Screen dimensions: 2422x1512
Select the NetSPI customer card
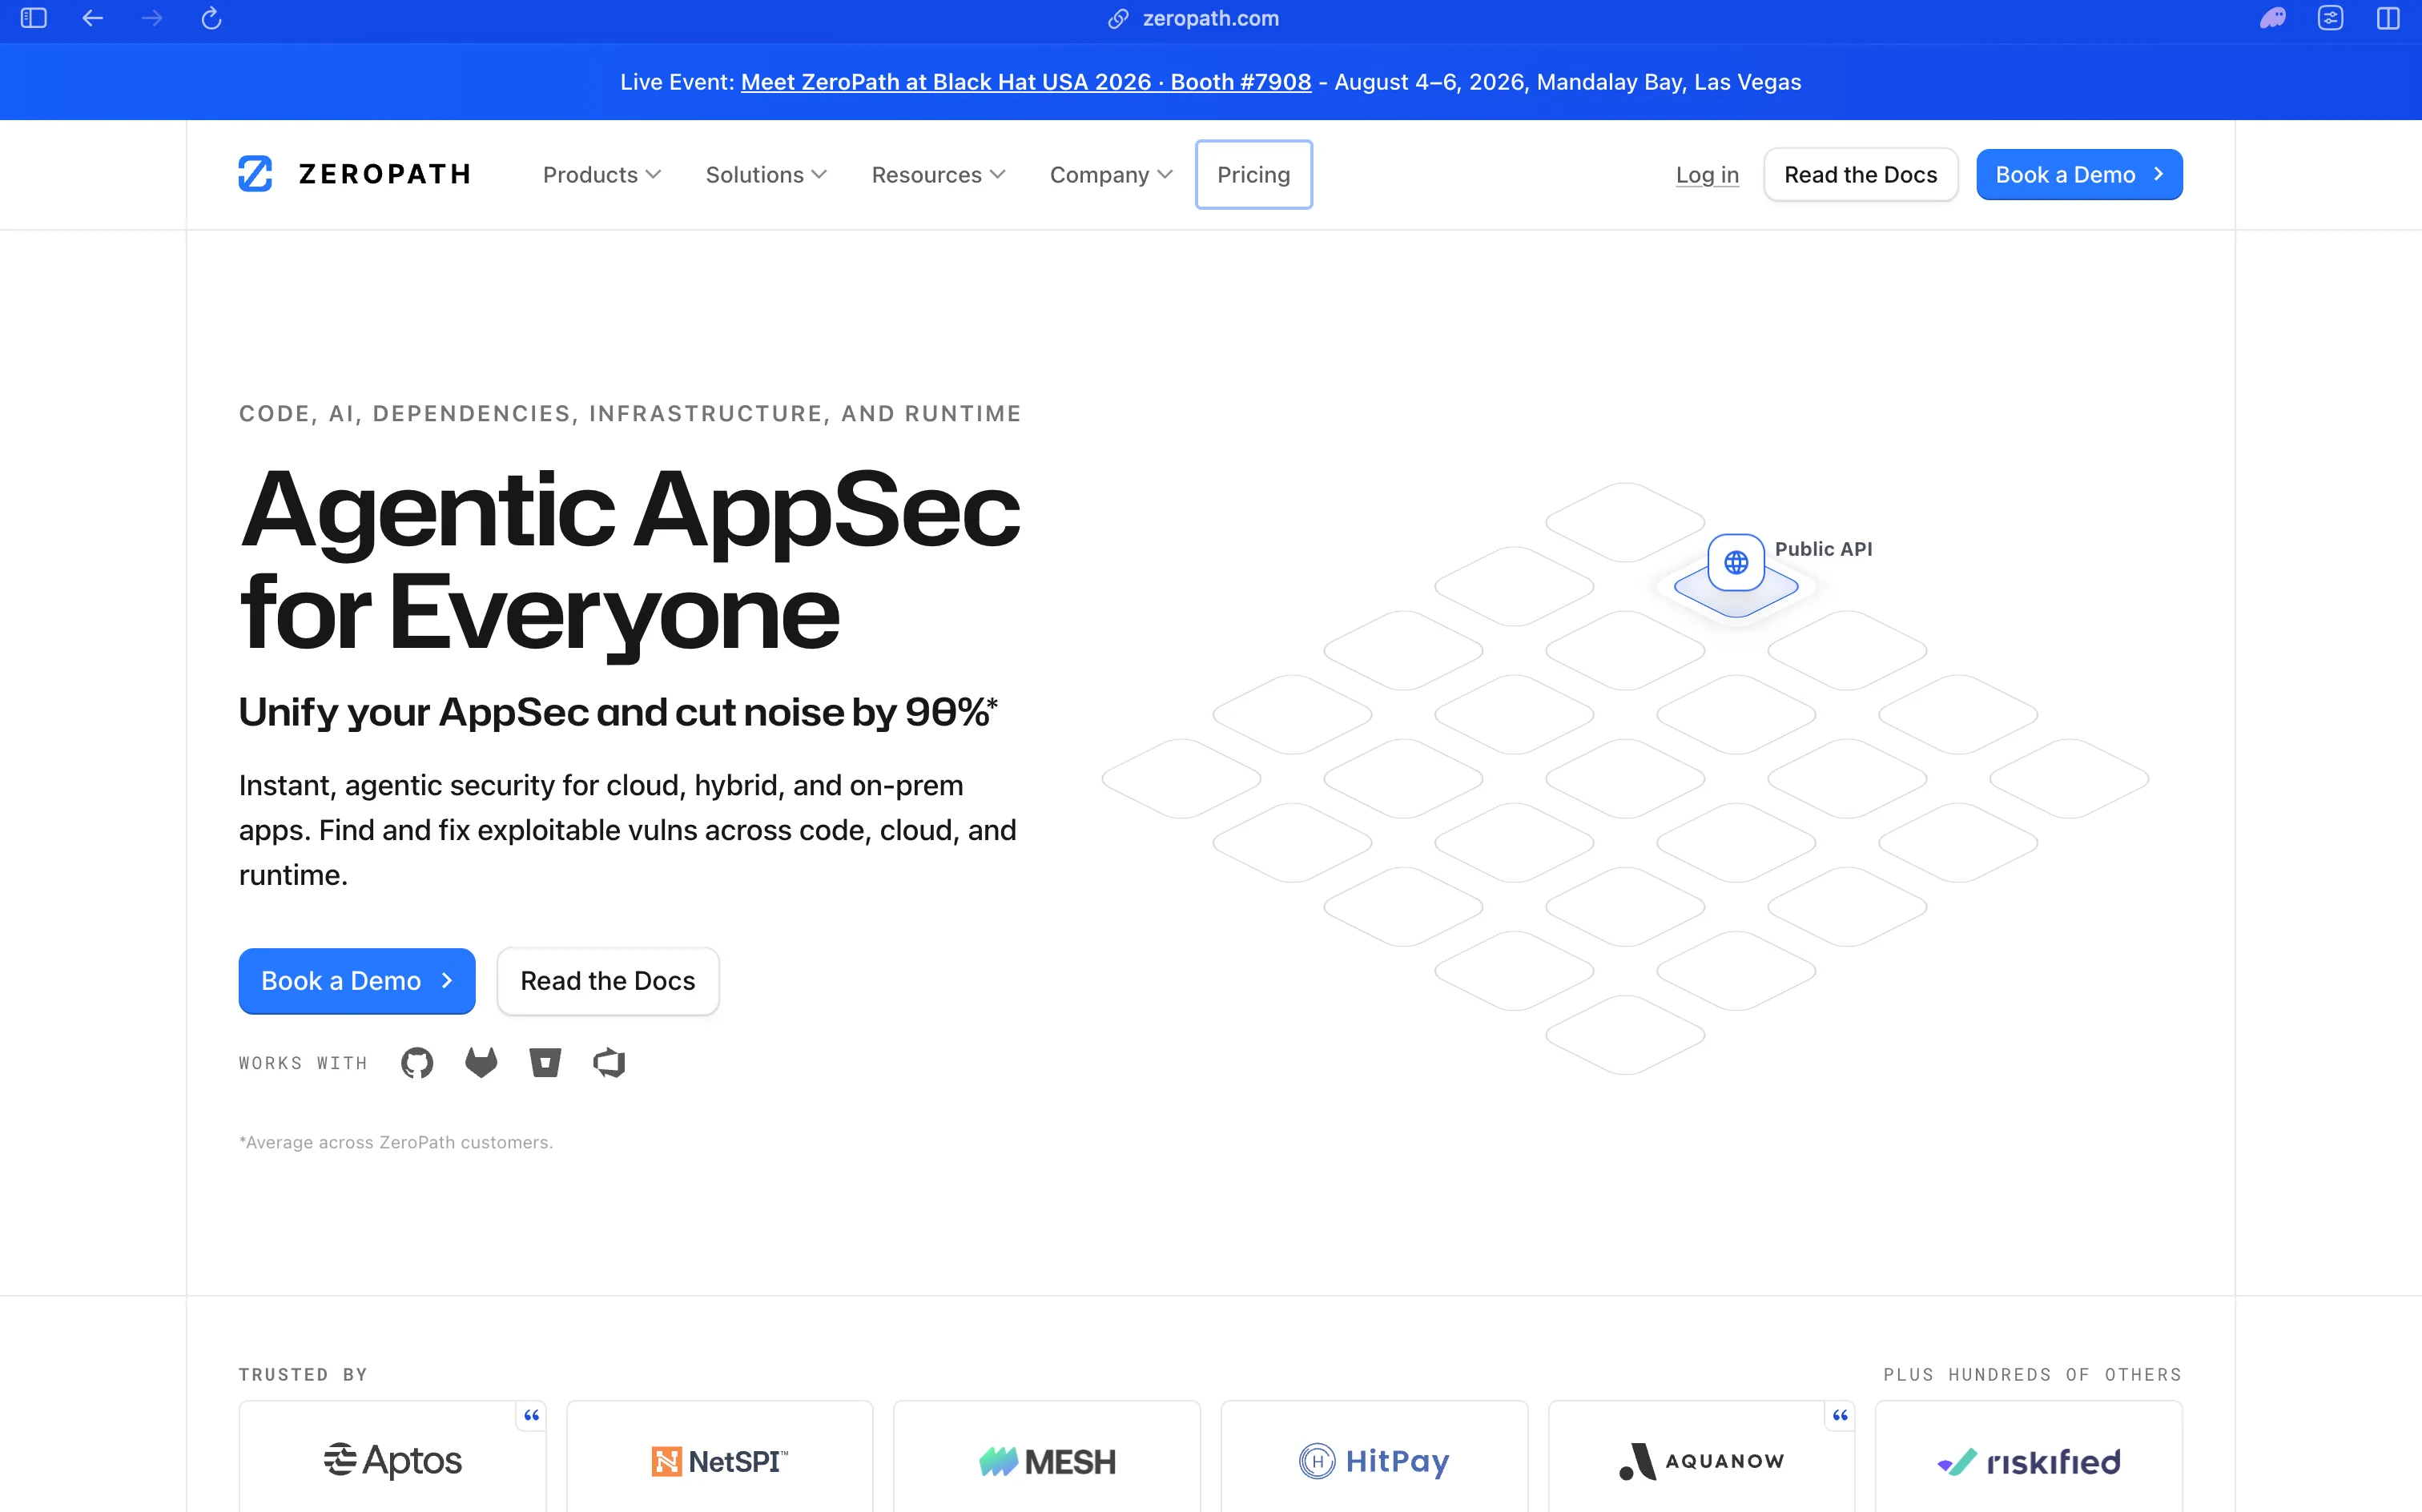(720, 1457)
